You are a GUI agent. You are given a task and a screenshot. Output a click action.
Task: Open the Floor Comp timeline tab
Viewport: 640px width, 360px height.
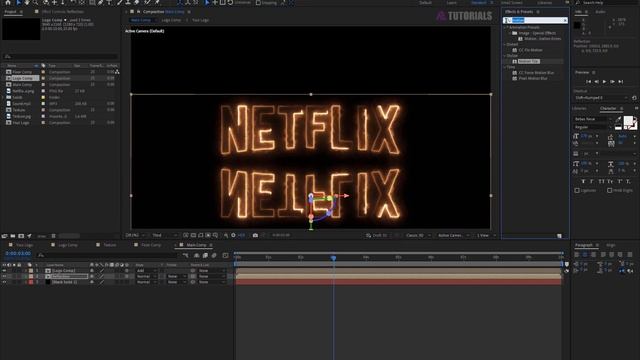click(151, 245)
